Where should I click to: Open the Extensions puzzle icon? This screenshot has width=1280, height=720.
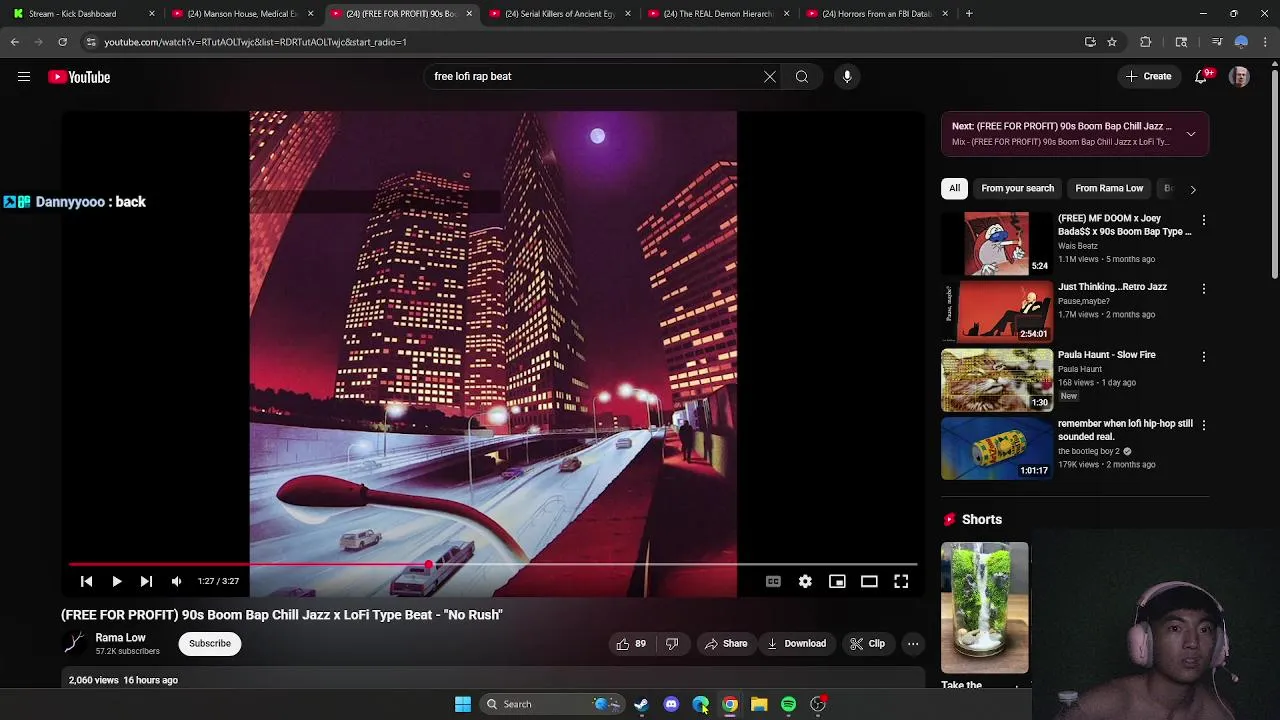1146,42
